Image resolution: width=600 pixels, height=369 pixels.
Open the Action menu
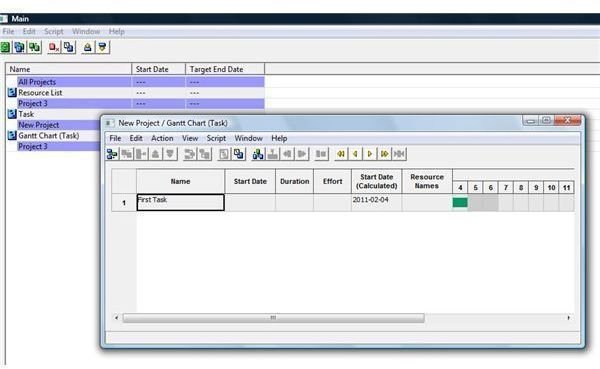point(162,138)
